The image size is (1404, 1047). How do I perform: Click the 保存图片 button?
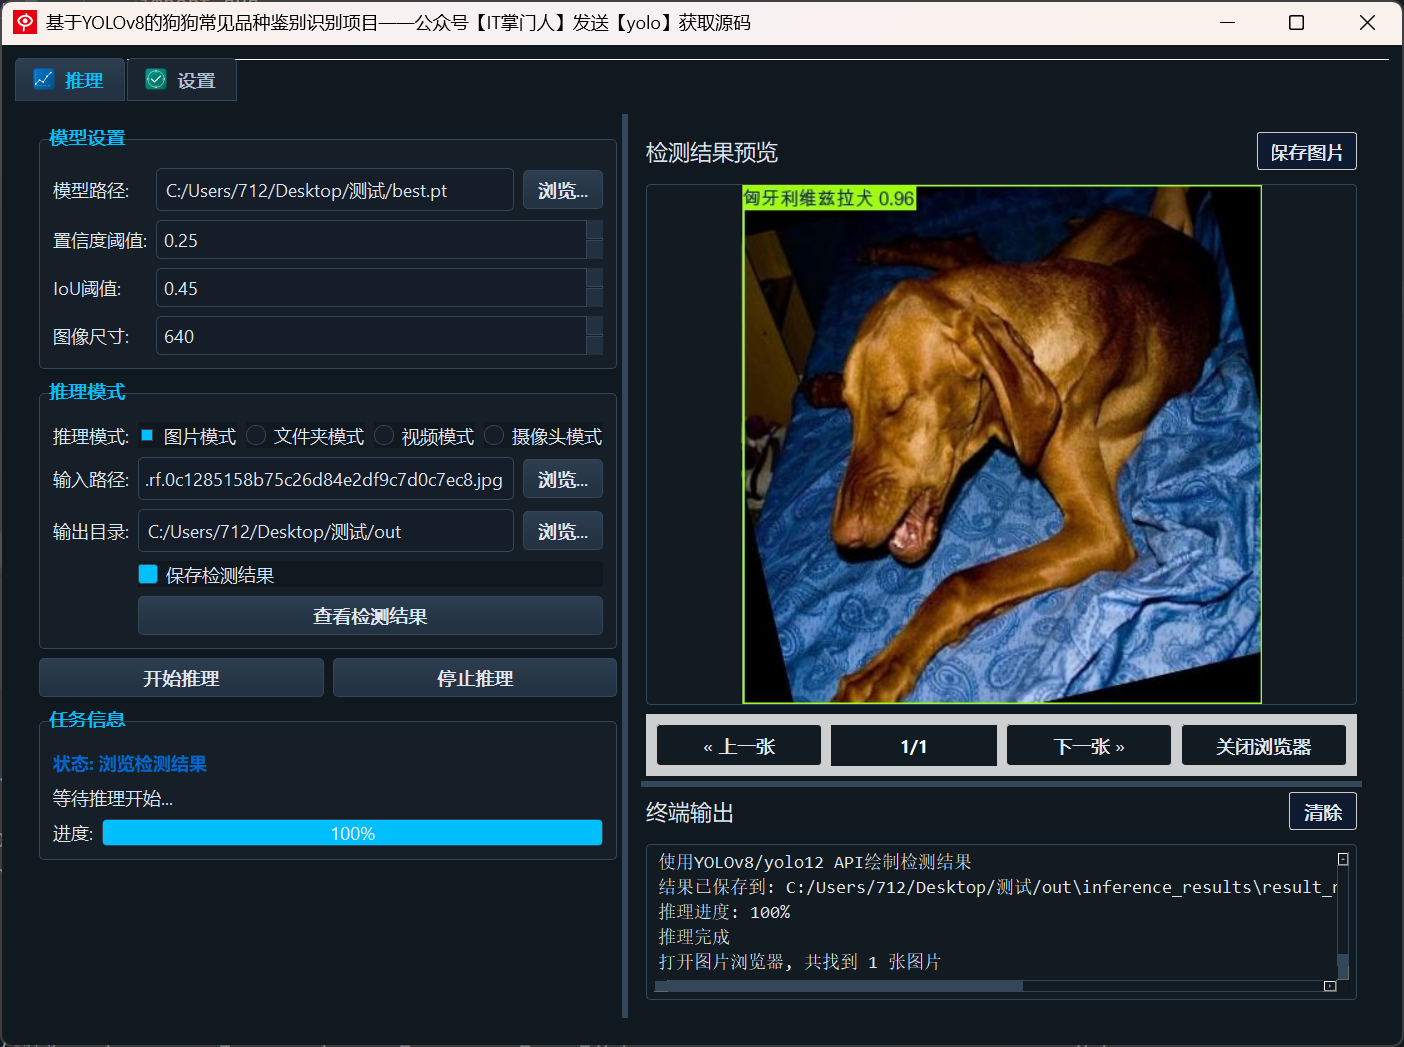click(x=1306, y=152)
